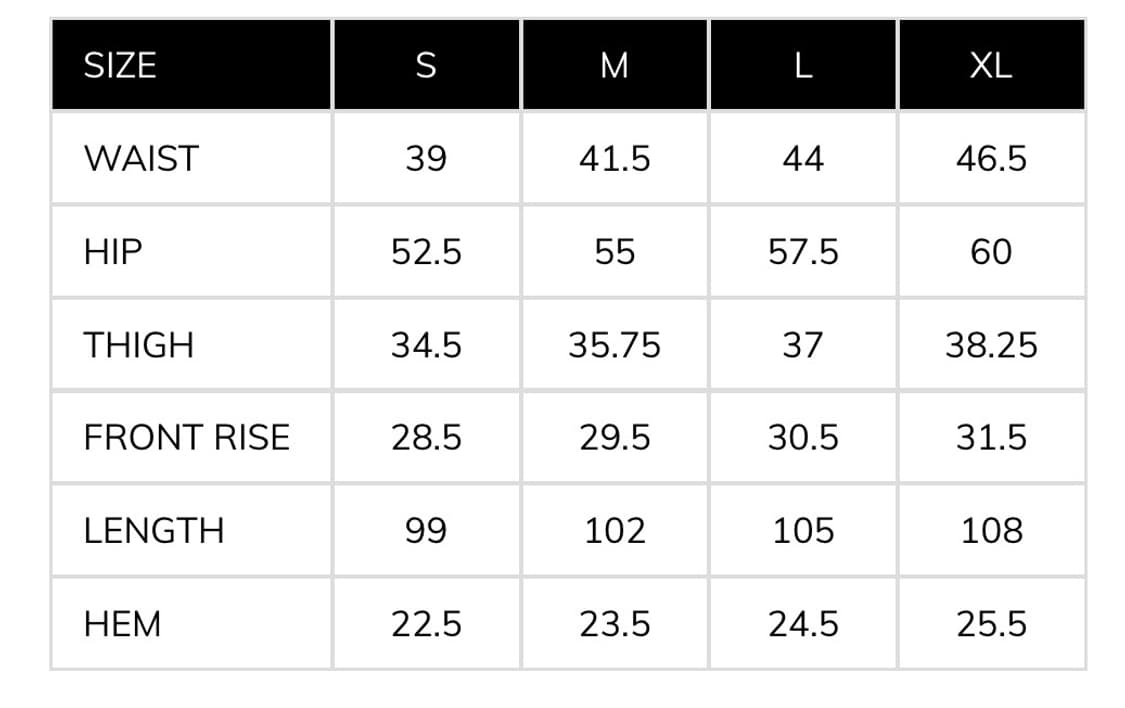Click the LENGTH row label
The image size is (1125, 708).
pyautogui.click(x=154, y=531)
